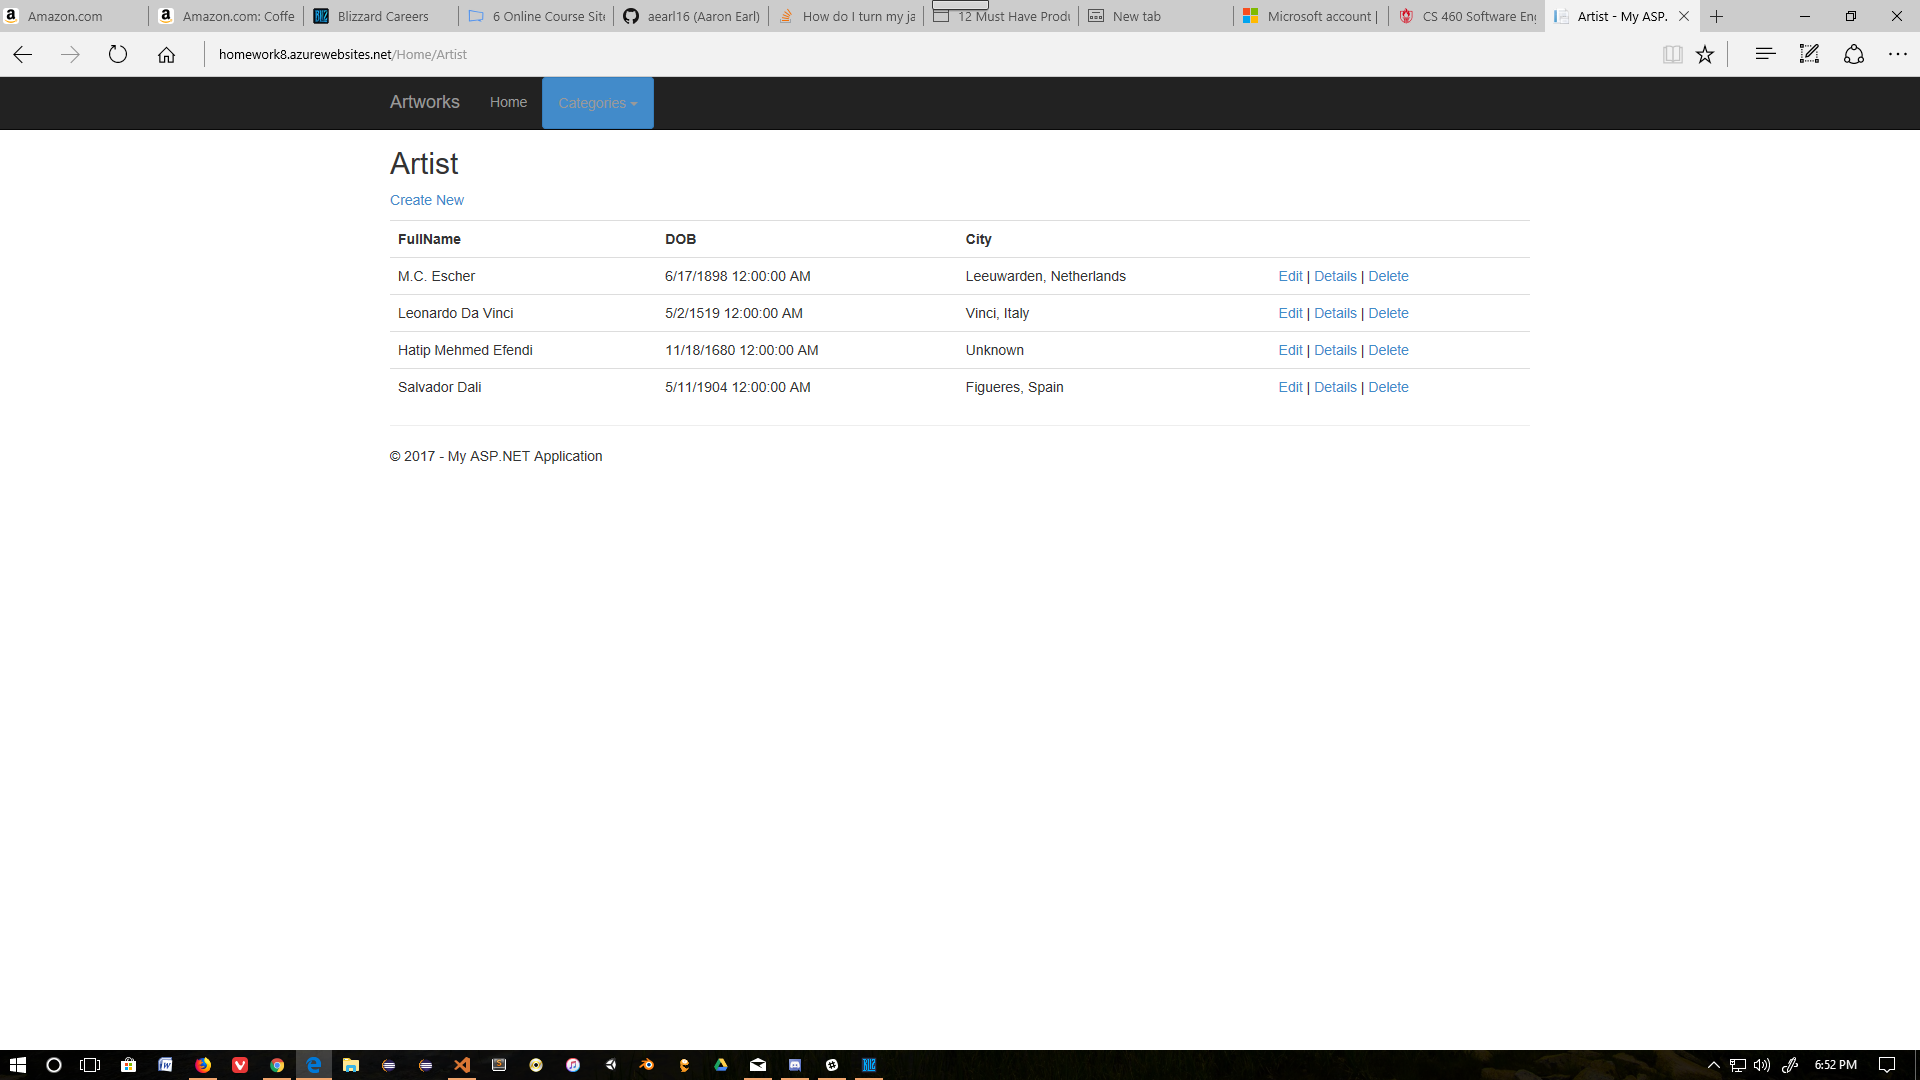This screenshot has width=1920, height=1080.
Task: Expand the Categories dropdown
Action: pyautogui.click(x=597, y=103)
